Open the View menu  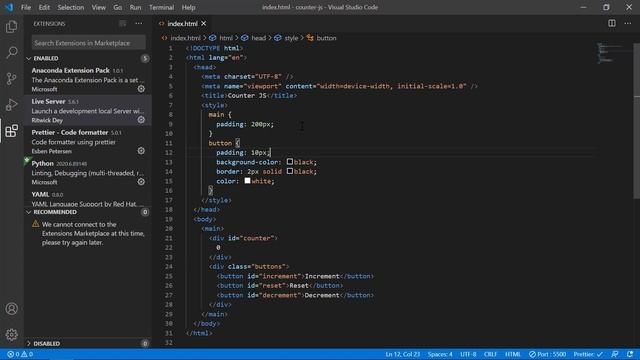pyautogui.click(x=98, y=7)
